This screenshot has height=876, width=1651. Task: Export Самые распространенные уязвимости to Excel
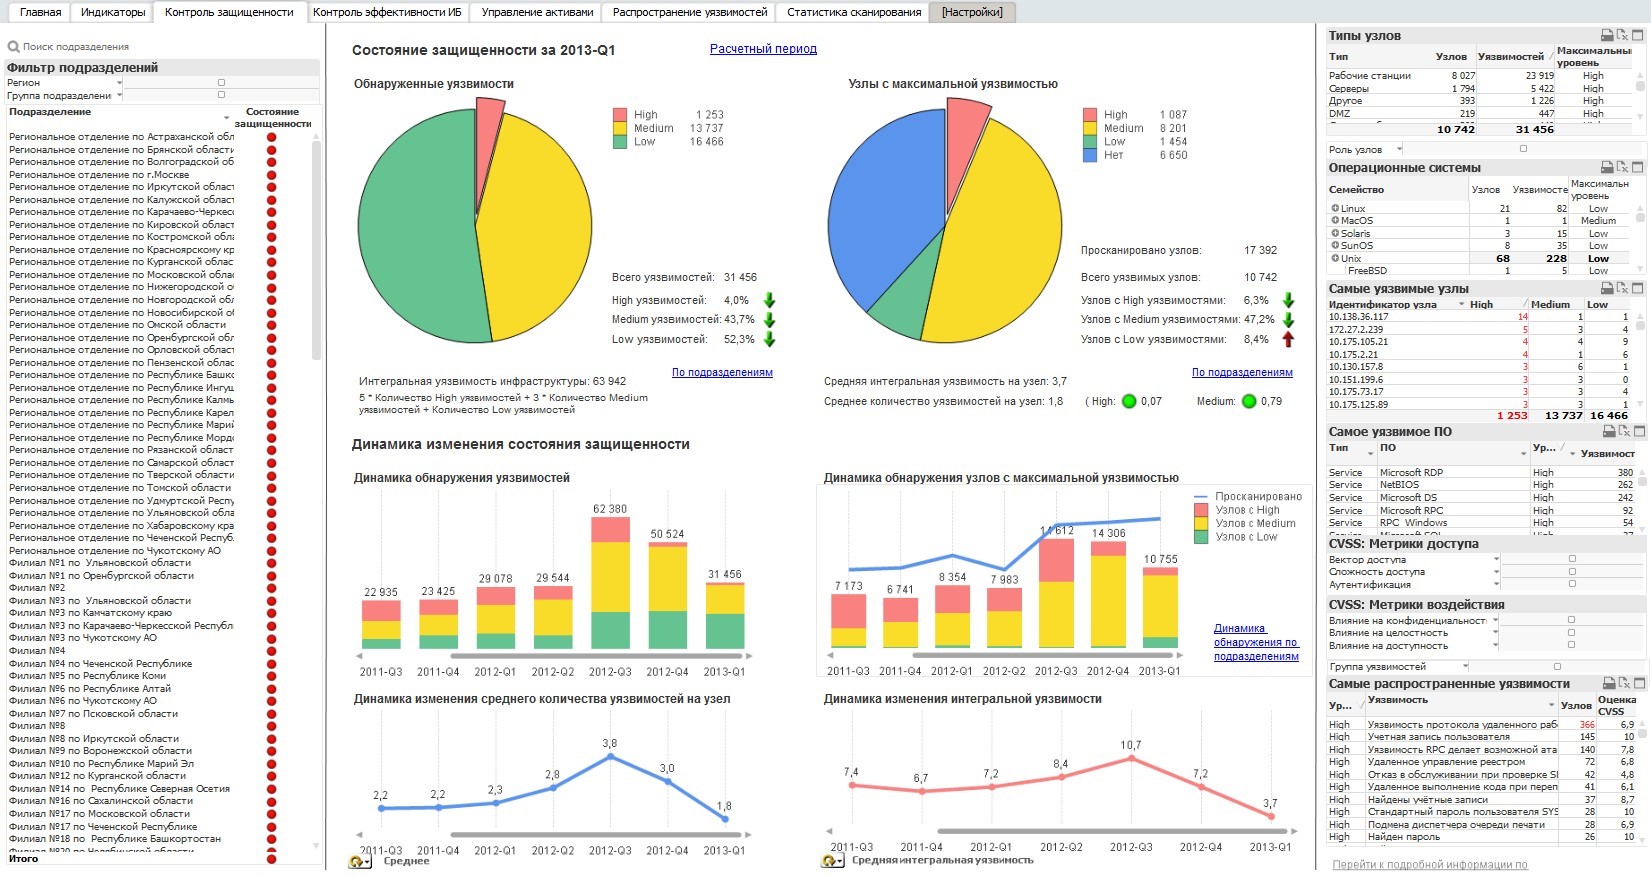(x=1623, y=683)
